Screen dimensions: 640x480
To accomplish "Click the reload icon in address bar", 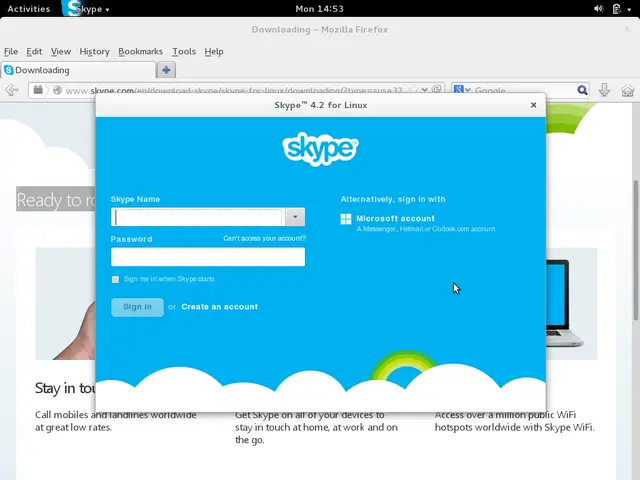I will [437, 89].
